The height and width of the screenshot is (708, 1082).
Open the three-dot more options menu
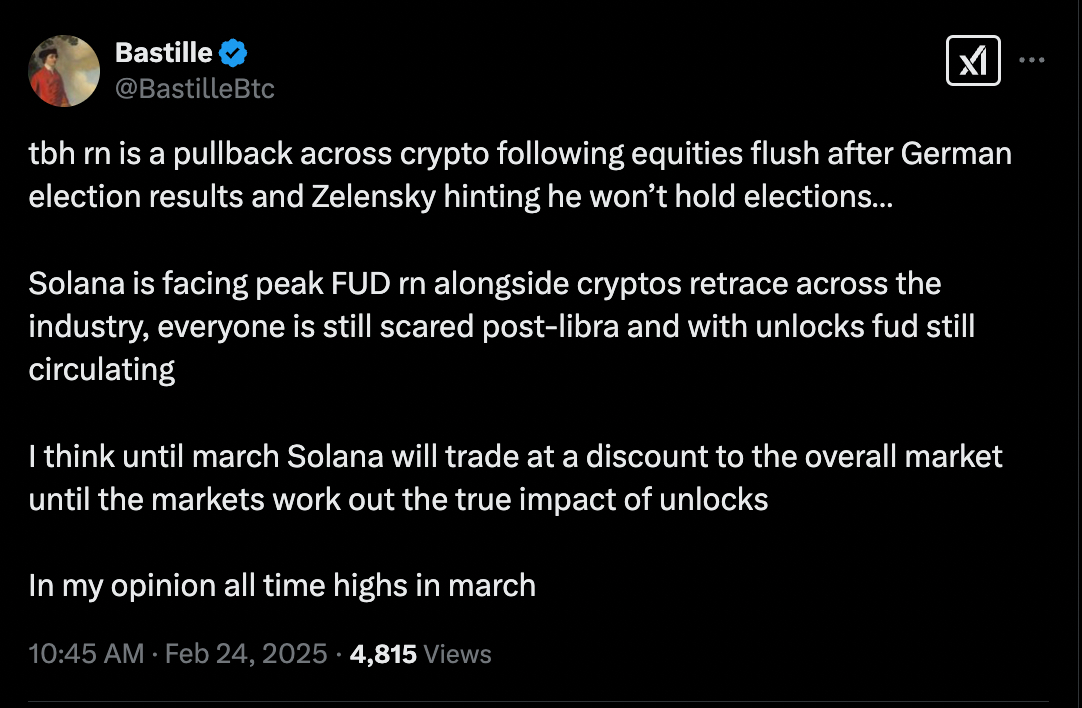(x=1031, y=60)
